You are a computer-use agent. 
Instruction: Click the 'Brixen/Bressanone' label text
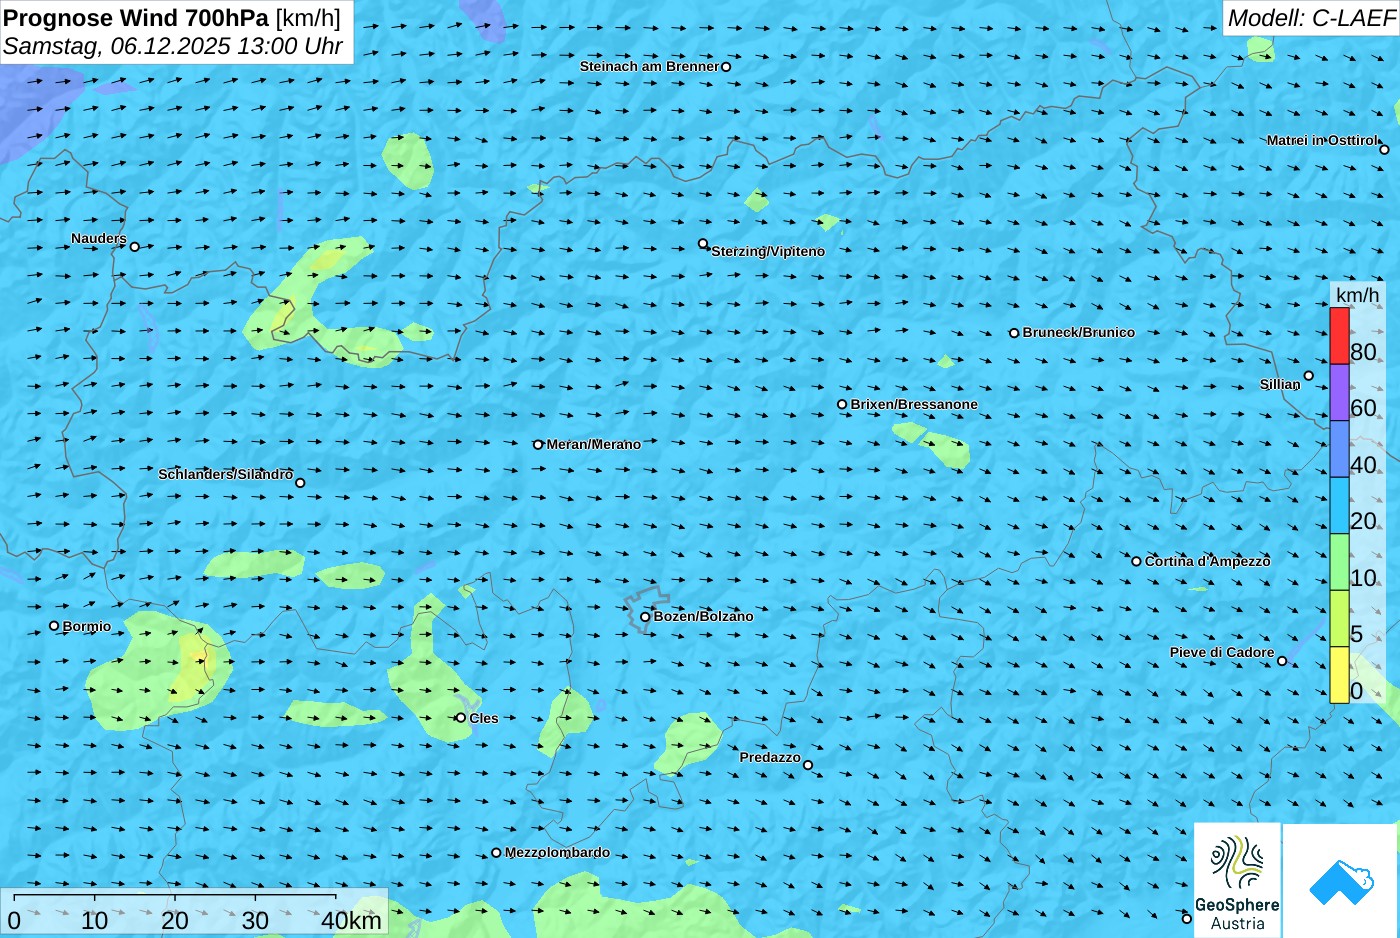point(914,404)
